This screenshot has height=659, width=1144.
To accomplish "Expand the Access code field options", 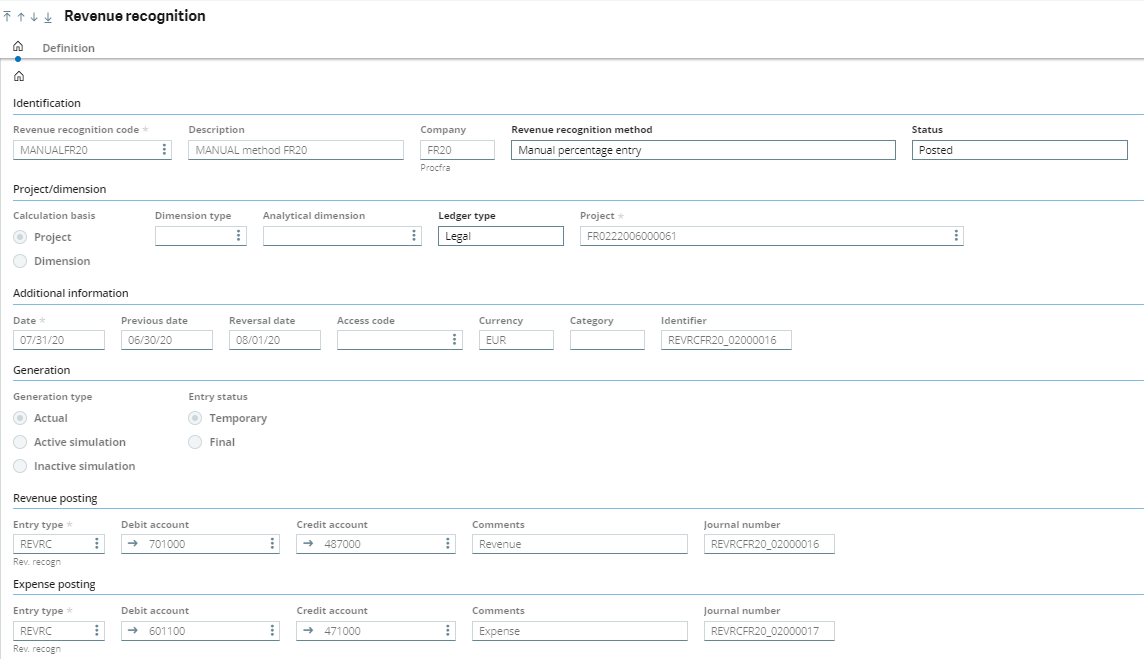I will pos(455,340).
